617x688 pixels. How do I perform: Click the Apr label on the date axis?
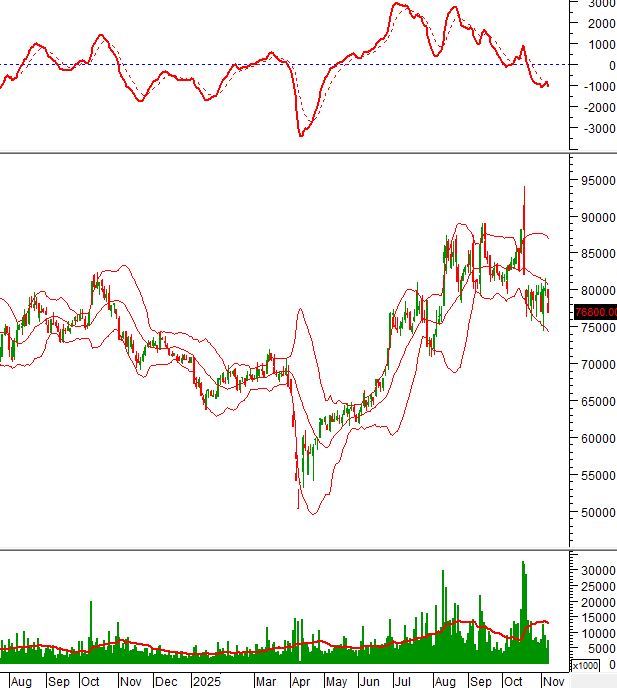[x=301, y=681]
